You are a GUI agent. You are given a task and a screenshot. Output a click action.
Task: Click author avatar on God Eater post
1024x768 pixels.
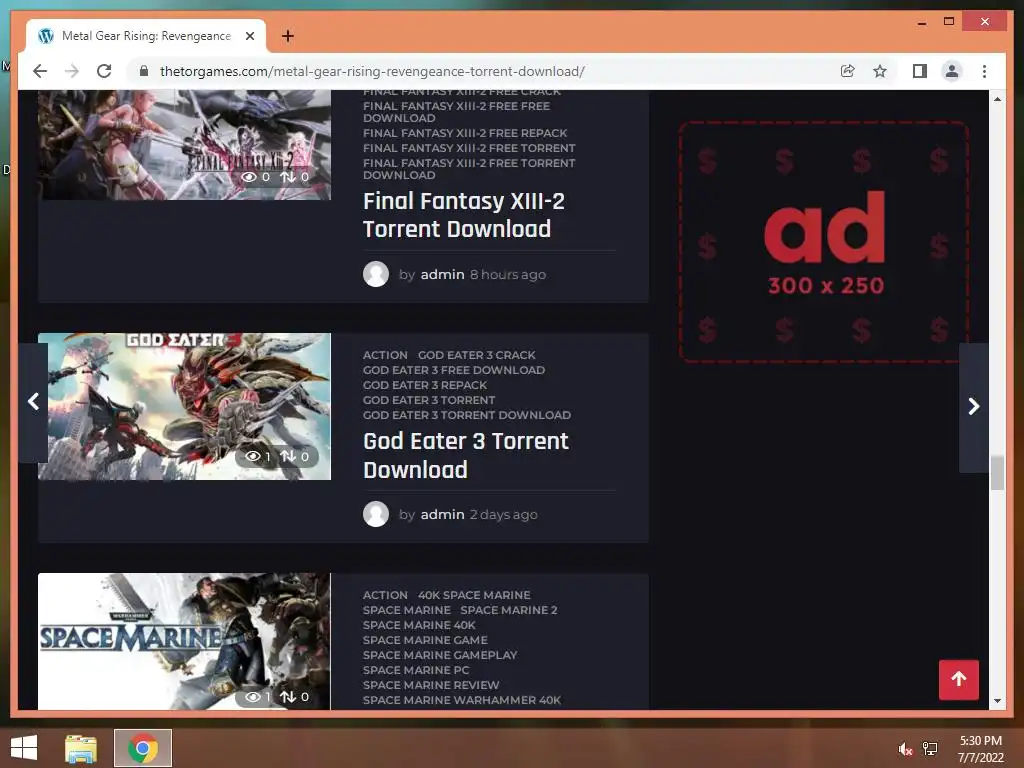click(376, 515)
